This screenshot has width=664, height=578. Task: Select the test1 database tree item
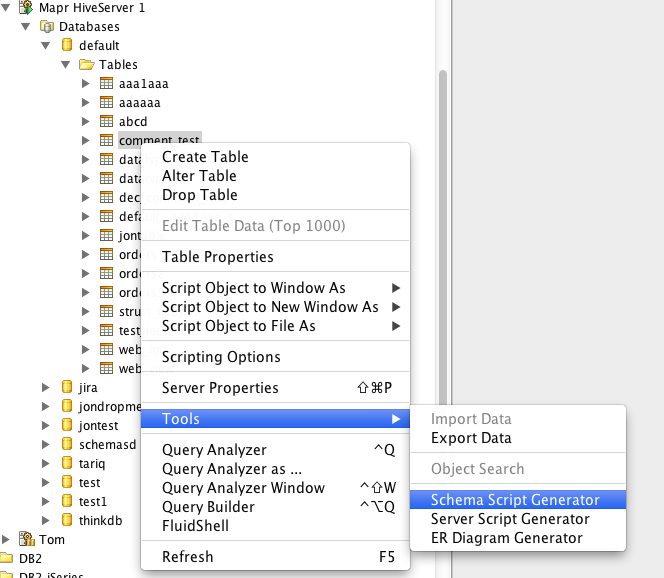(x=92, y=501)
